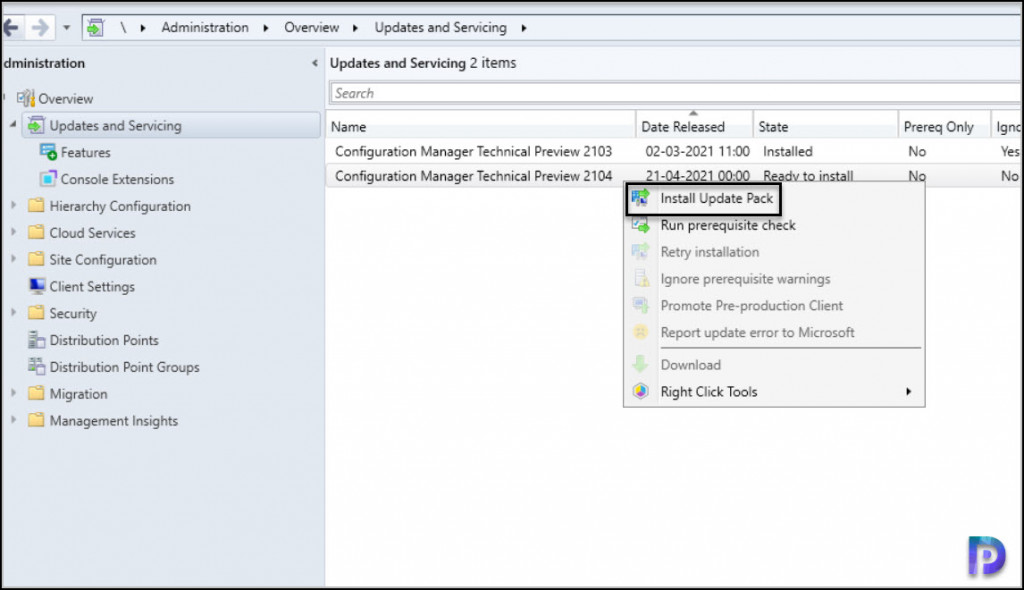Viewport: 1024px width, 590px height.
Task: Open the arrow after Administration in breadcrumb
Action: pyautogui.click(x=266, y=28)
